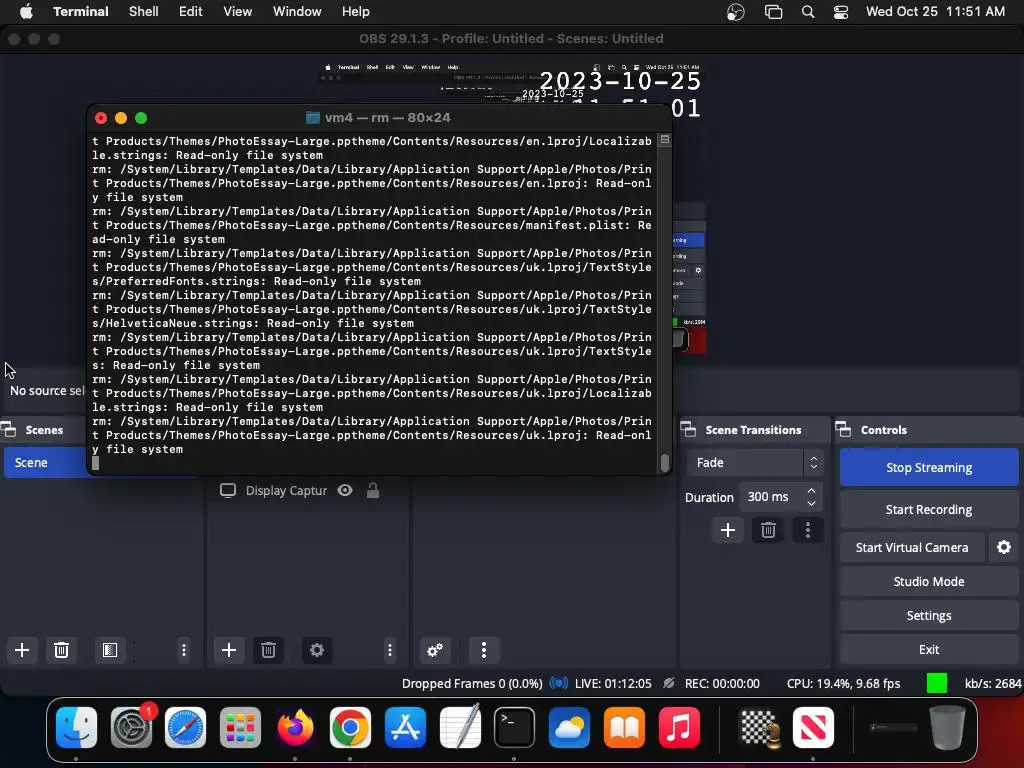Click Stop Streaming in OBS Controls
Image resolution: width=1024 pixels, height=768 pixels.
pos(929,467)
